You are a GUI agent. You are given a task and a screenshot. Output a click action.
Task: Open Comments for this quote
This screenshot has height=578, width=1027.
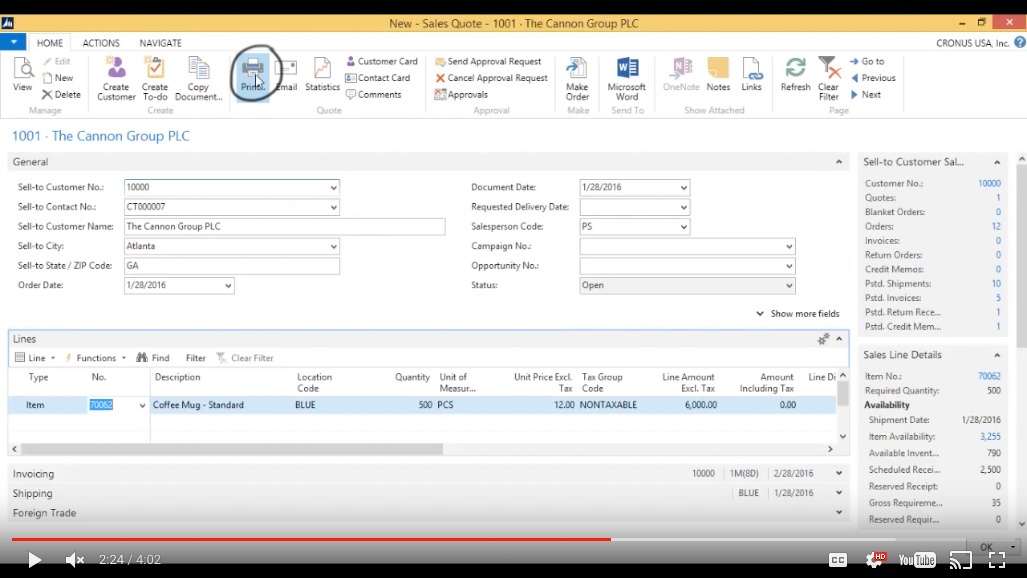pos(373,94)
